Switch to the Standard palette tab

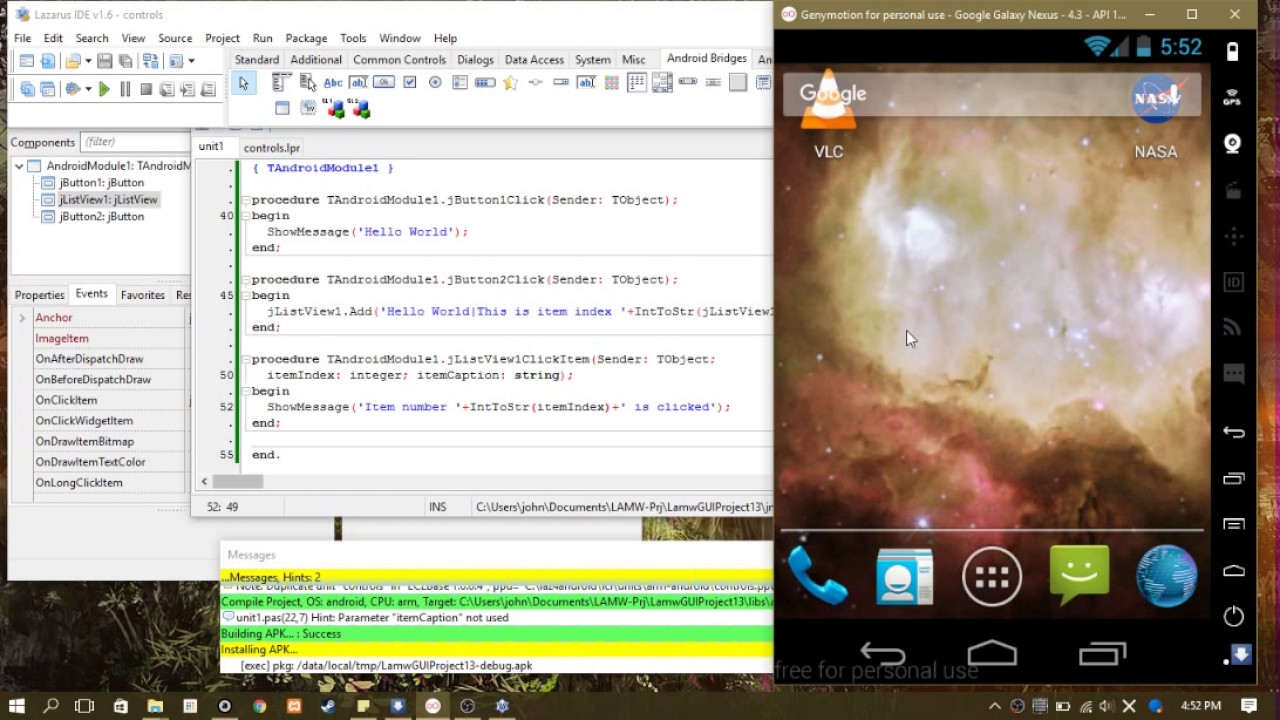(257, 60)
